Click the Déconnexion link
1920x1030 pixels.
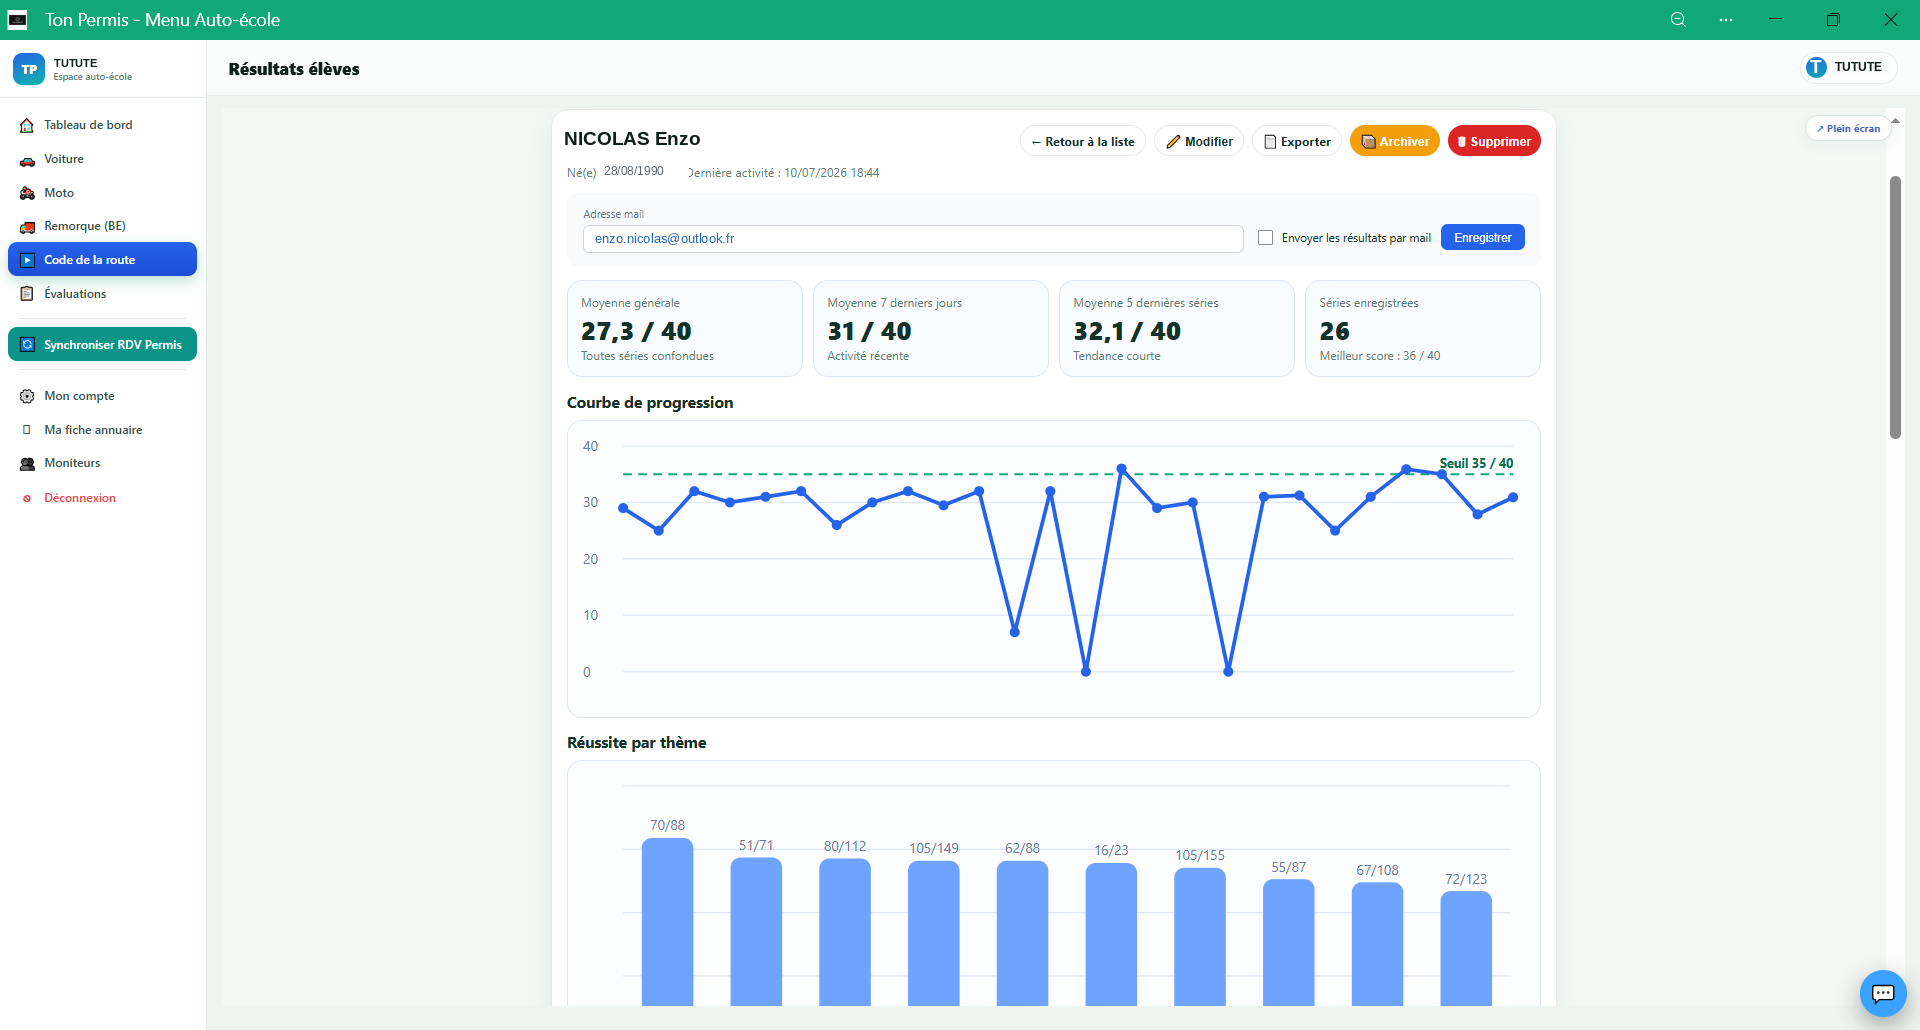click(x=80, y=498)
